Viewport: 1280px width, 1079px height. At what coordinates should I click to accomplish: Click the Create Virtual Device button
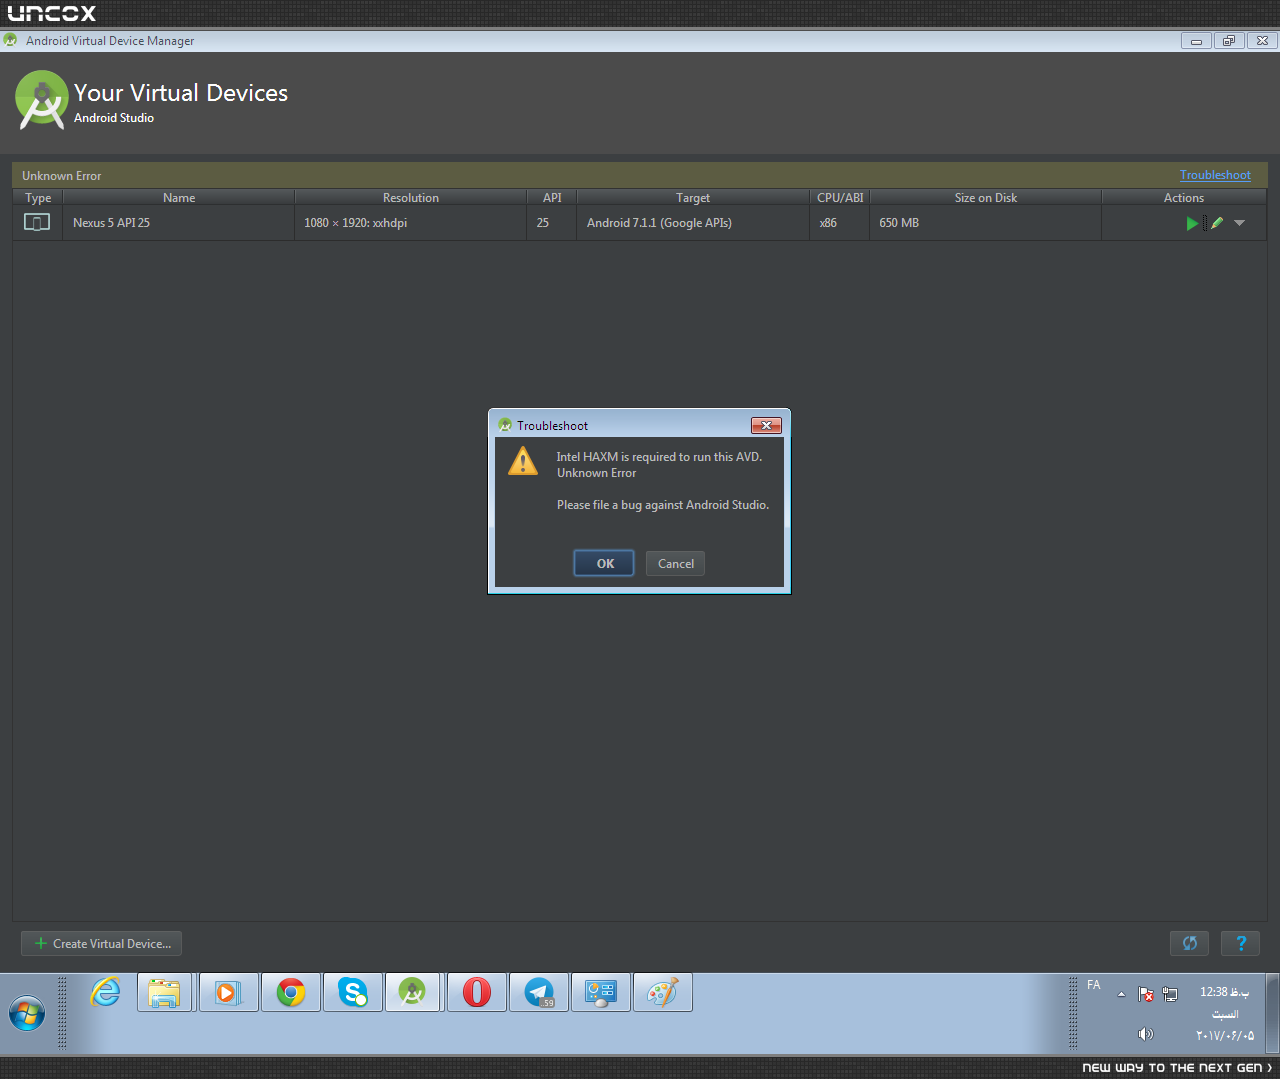pyautogui.click(x=102, y=943)
